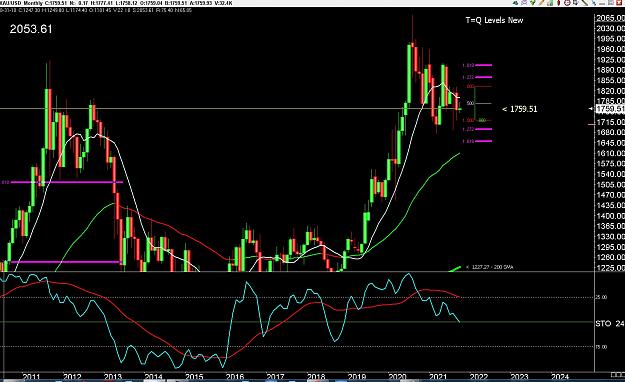Click the 2013 year label on time axis
The width and height of the screenshot is (625, 382).
point(113,377)
